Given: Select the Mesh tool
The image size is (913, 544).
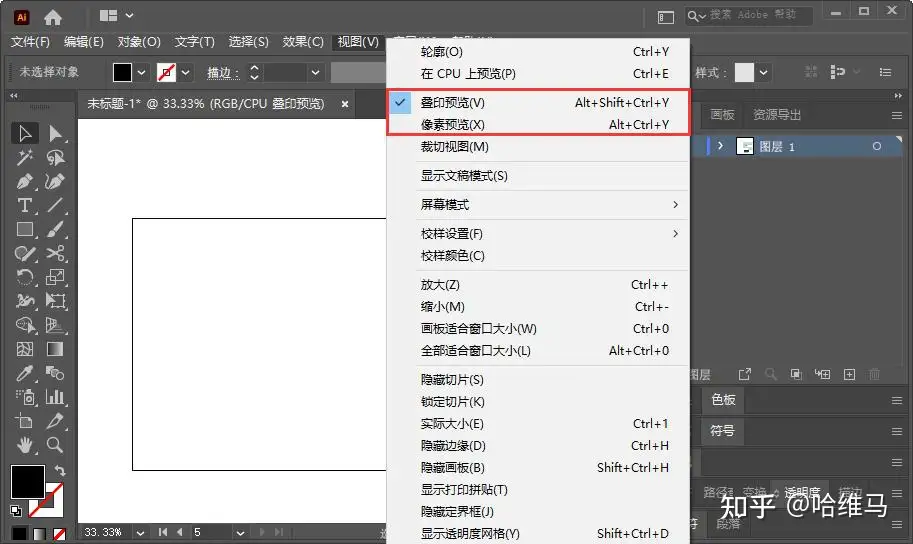Looking at the screenshot, I should [x=24, y=348].
